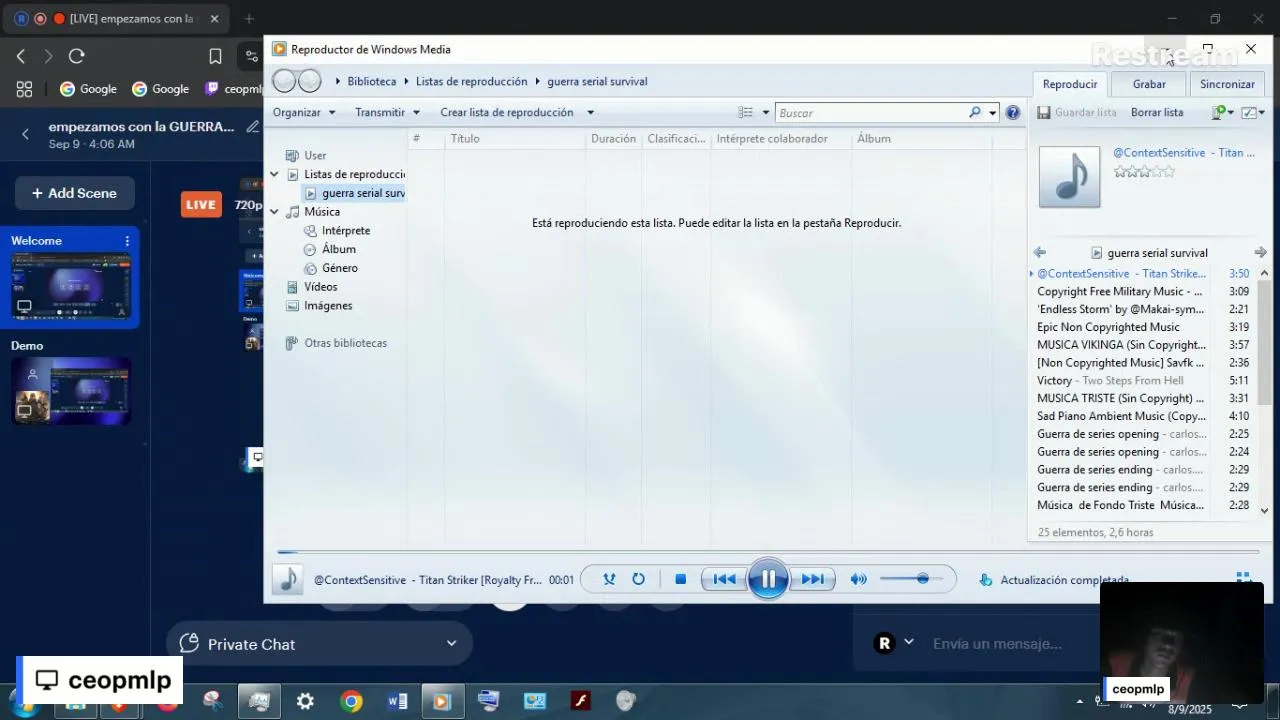Viewport: 1280px width, 720px height.
Task: Select 'Victory - Two Steps From Hell' track
Action: [x=1142, y=380]
